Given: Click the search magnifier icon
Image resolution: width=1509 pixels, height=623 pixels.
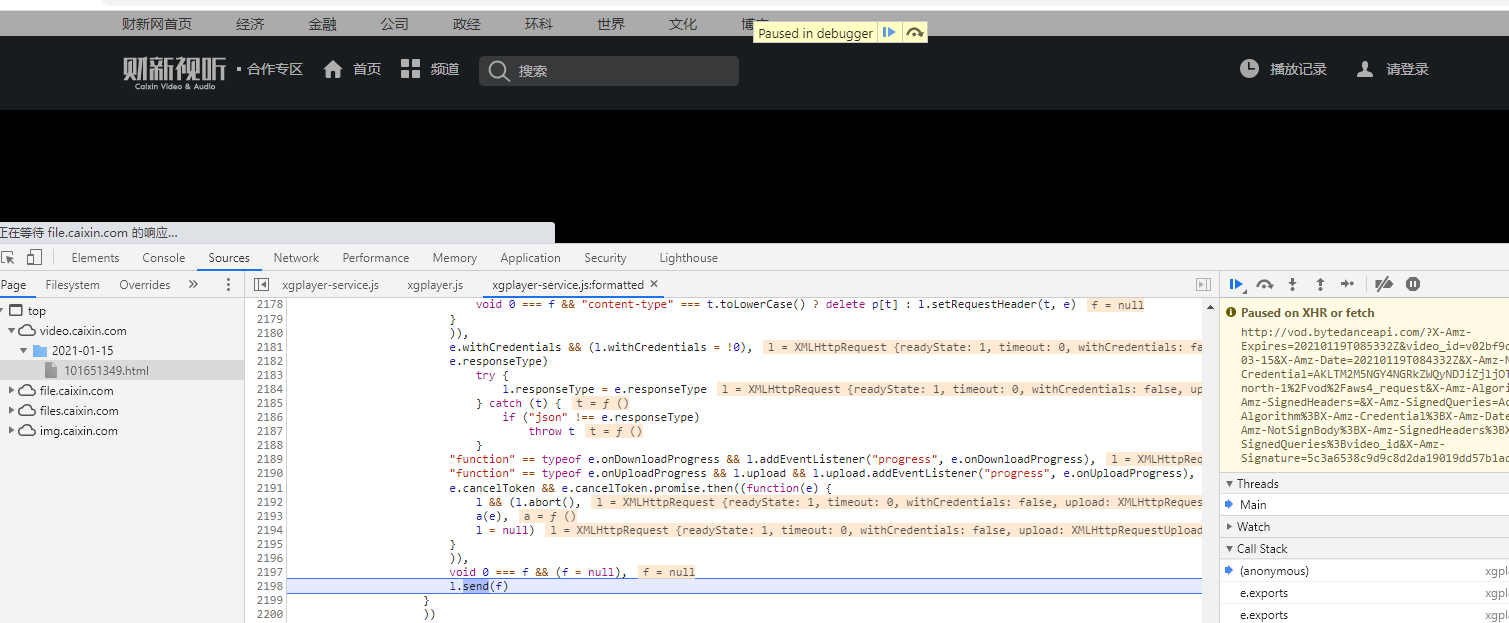Looking at the screenshot, I should [499, 71].
